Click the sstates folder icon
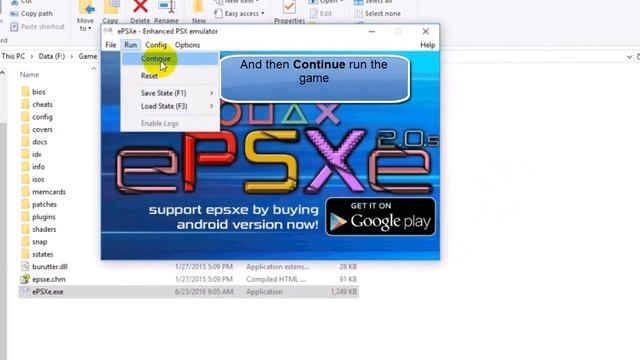Screen dimensions: 640x360 point(25,254)
